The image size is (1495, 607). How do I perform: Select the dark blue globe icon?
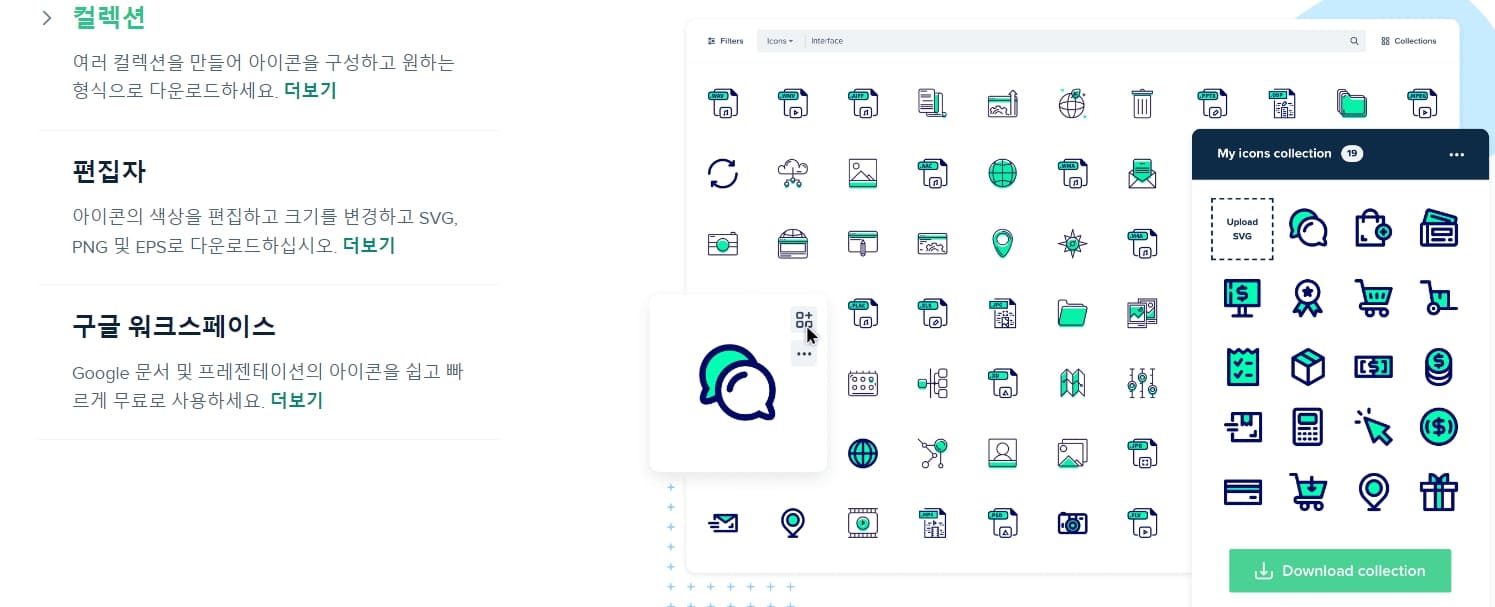click(x=862, y=453)
